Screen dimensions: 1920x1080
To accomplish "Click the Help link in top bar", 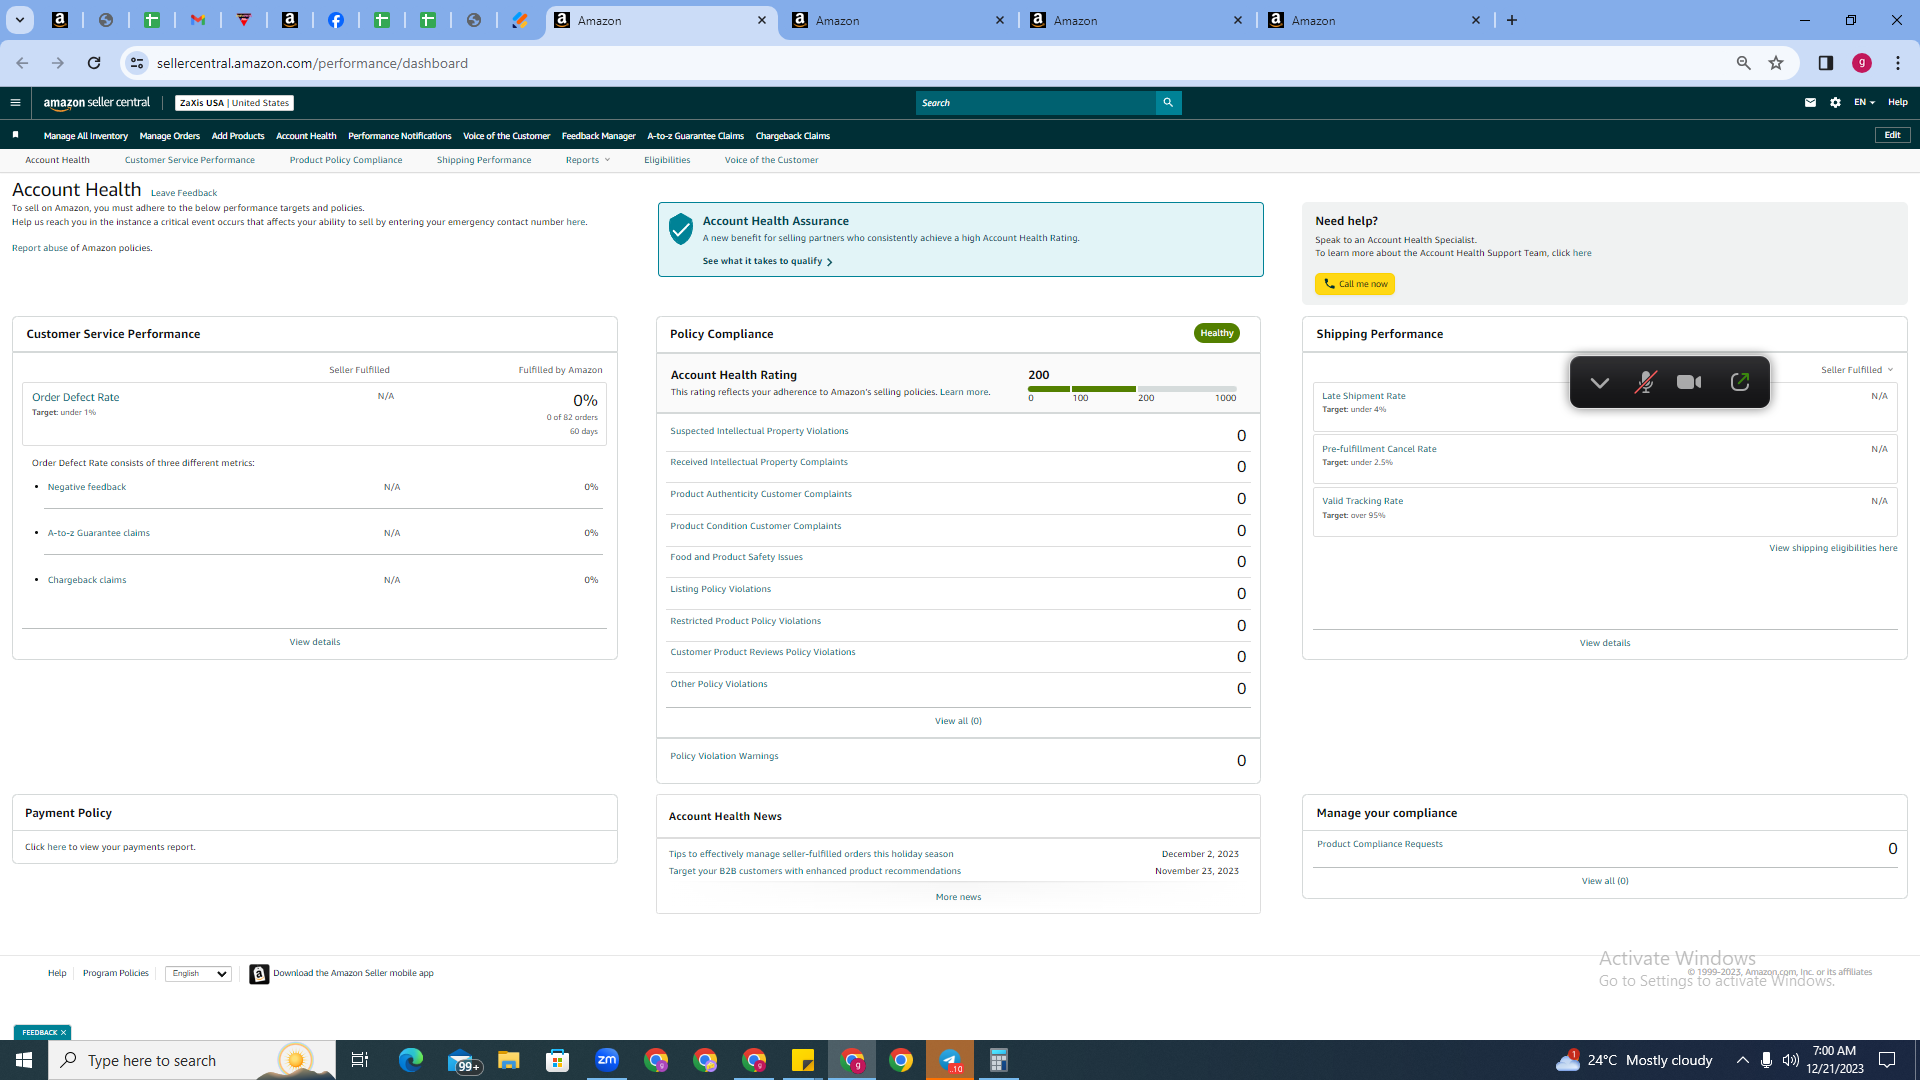I will click(1897, 102).
